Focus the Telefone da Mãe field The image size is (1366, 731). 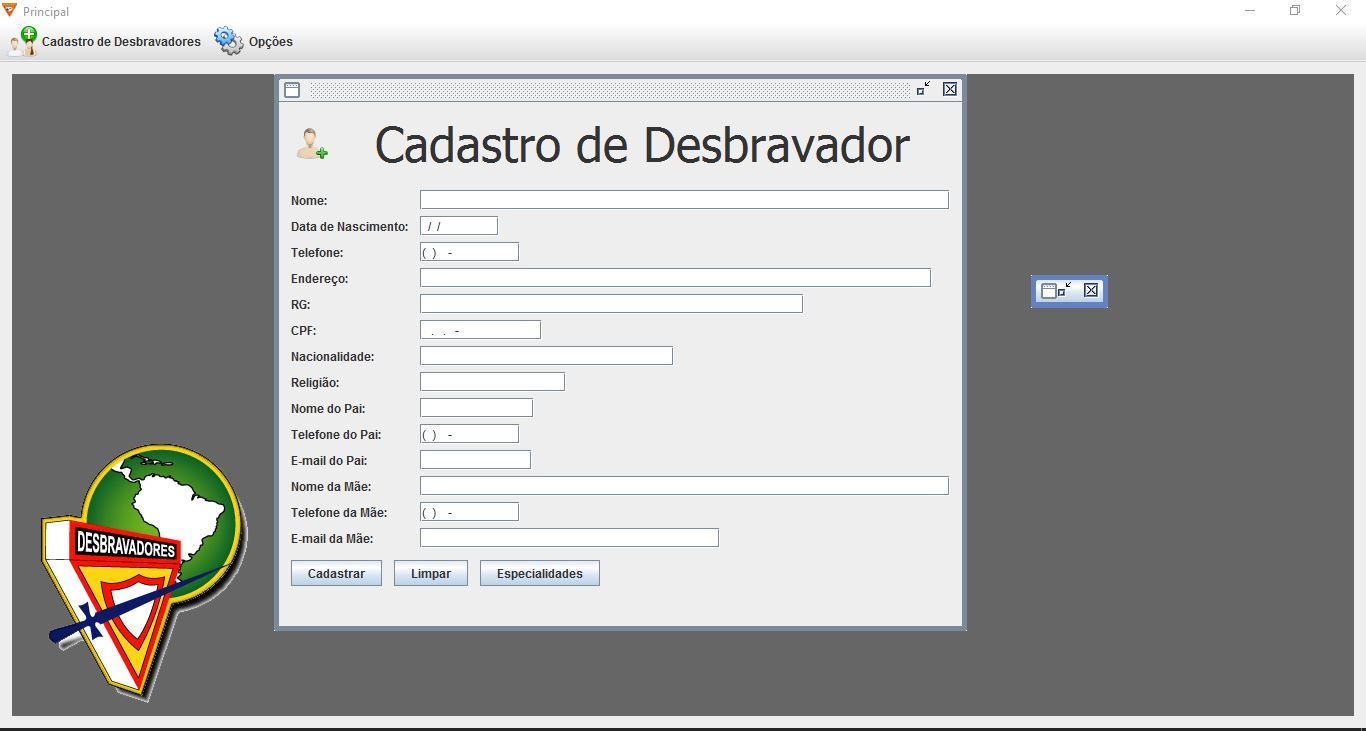coord(469,512)
